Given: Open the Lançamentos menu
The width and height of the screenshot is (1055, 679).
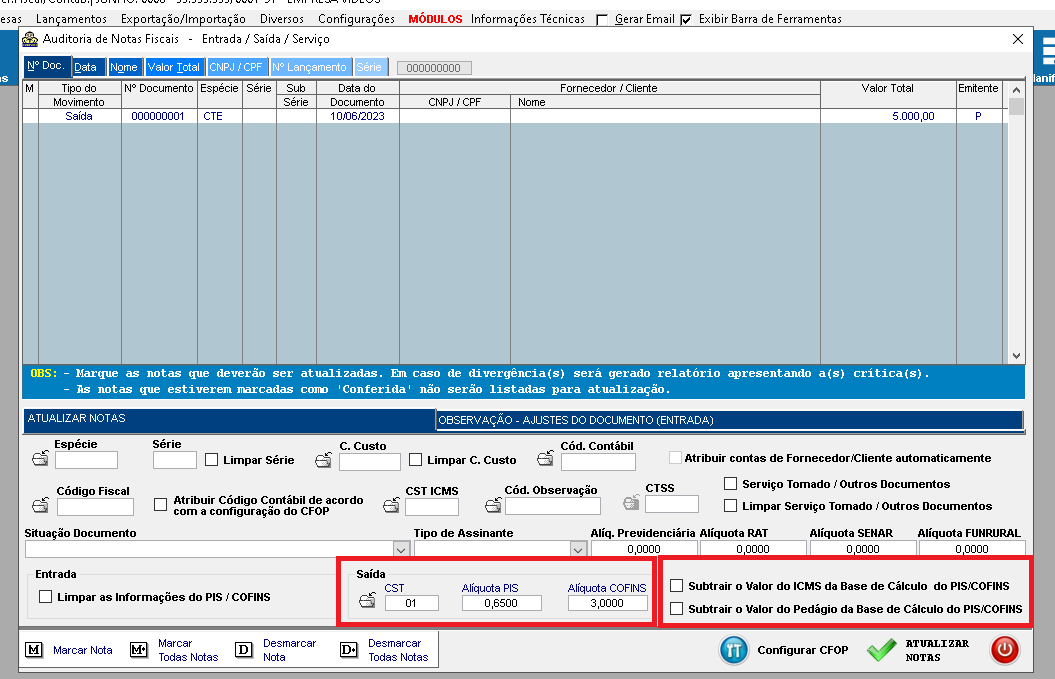Looking at the screenshot, I should coord(71,19).
